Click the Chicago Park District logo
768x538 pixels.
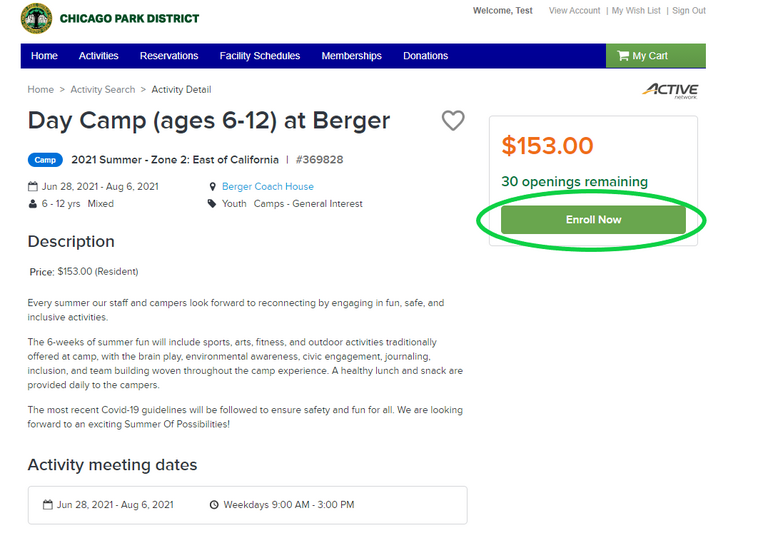[37, 18]
